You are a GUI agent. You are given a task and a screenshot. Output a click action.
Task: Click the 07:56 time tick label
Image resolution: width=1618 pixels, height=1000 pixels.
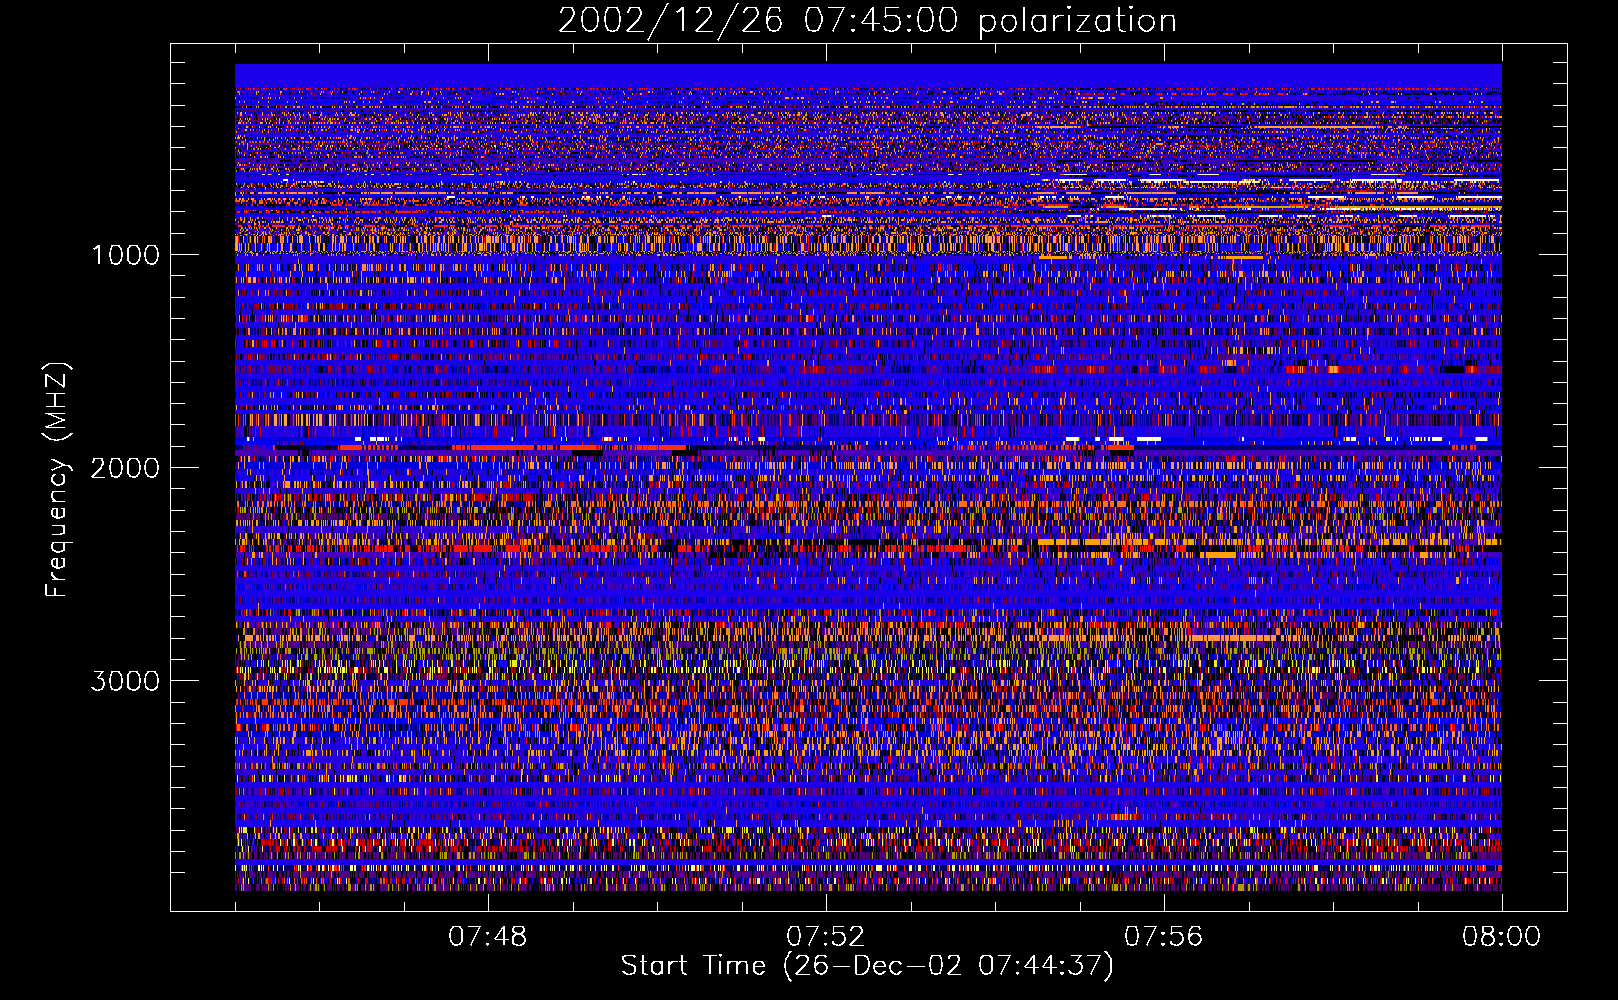point(1164,937)
